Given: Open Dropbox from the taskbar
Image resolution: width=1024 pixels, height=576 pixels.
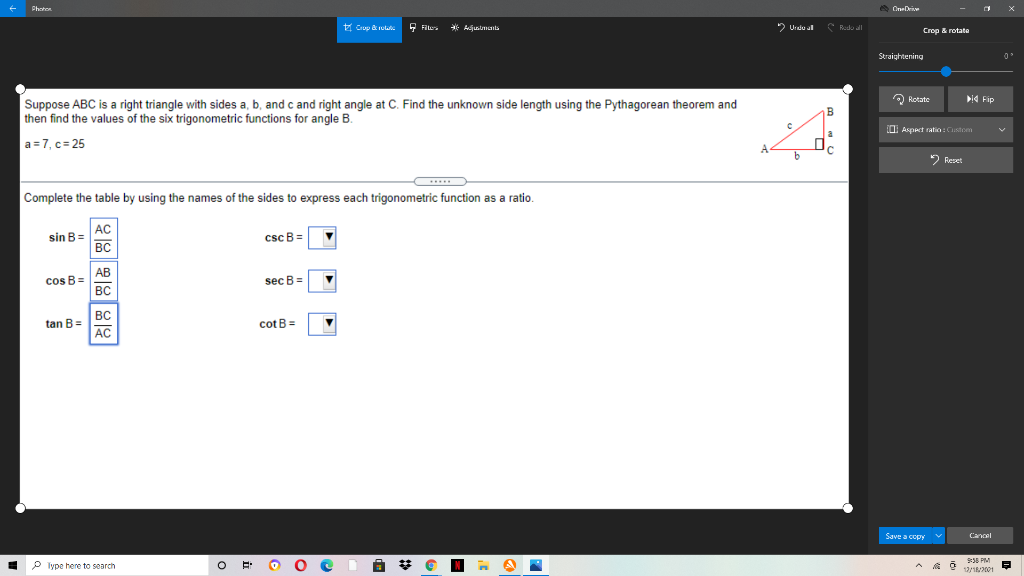Looking at the screenshot, I should (x=403, y=566).
